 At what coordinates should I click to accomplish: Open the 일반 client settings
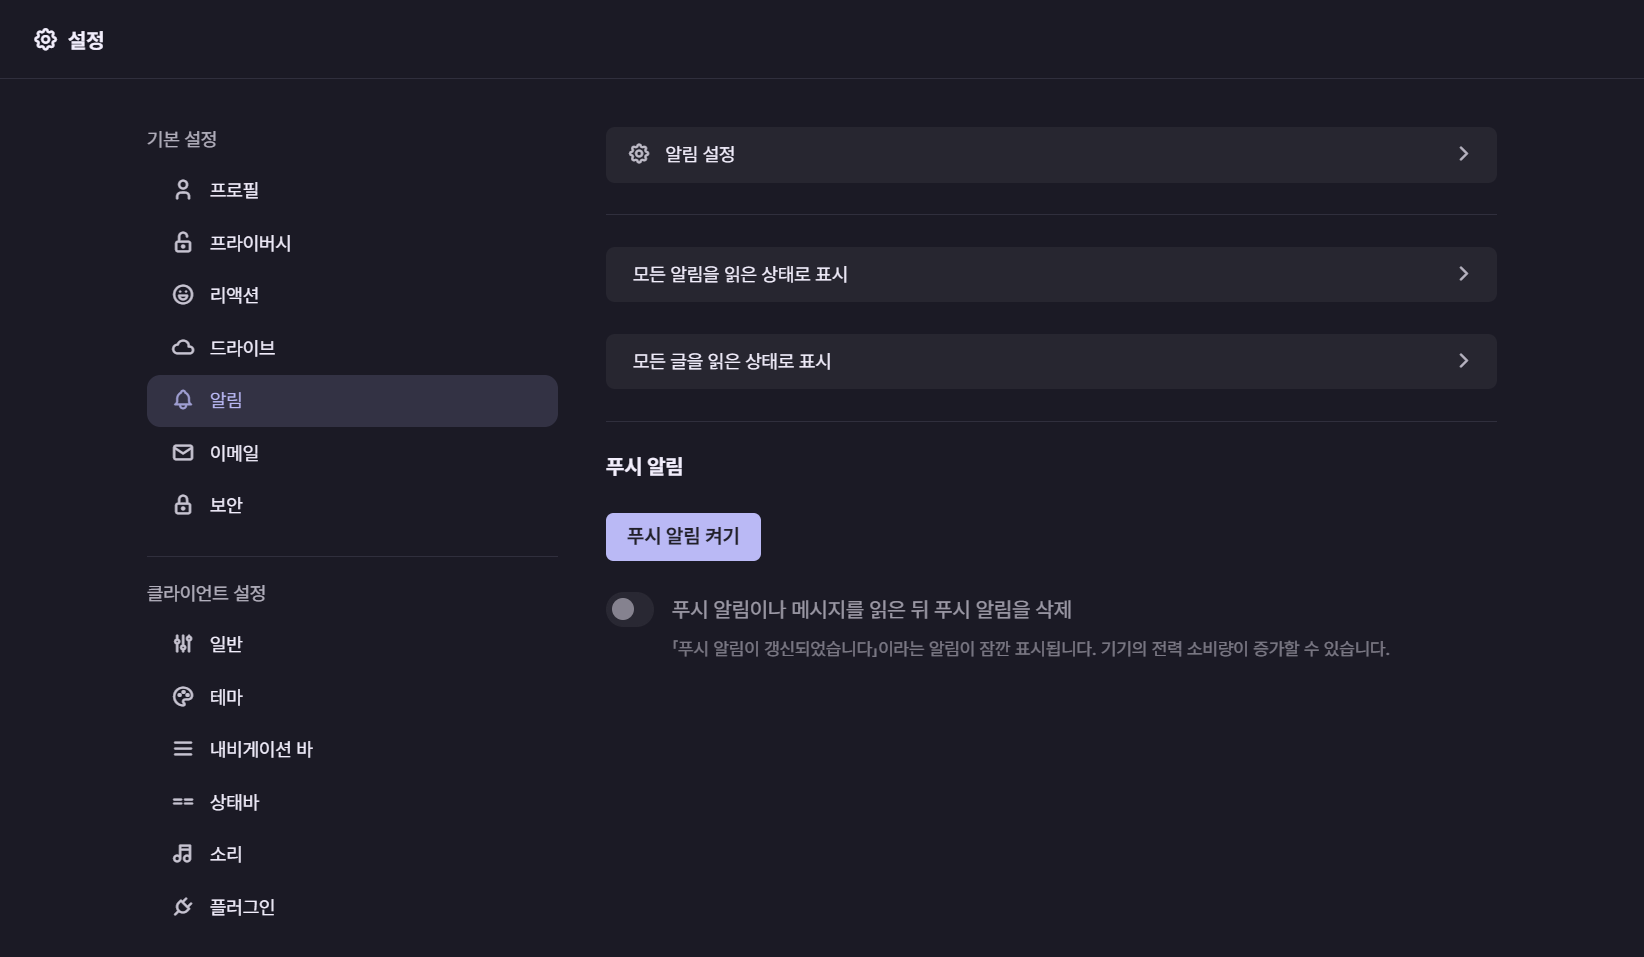click(225, 644)
